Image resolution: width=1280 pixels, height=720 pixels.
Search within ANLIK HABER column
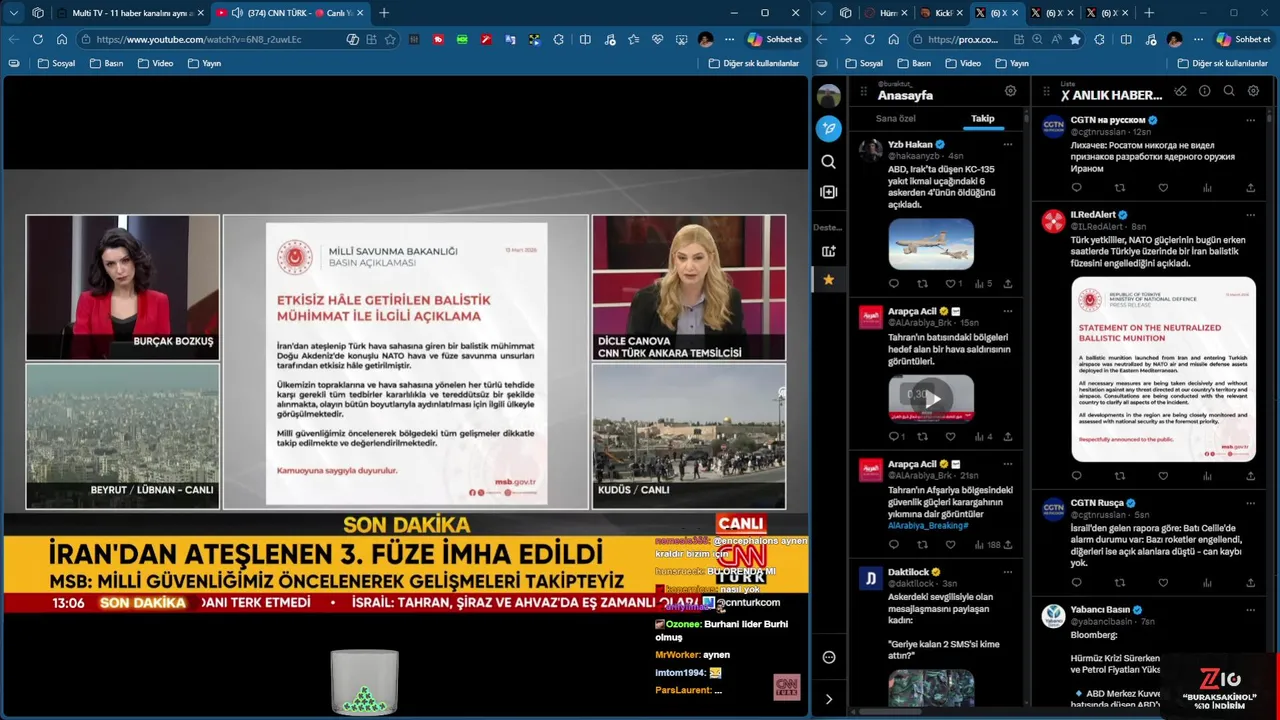pyautogui.click(x=1229, y=91)
